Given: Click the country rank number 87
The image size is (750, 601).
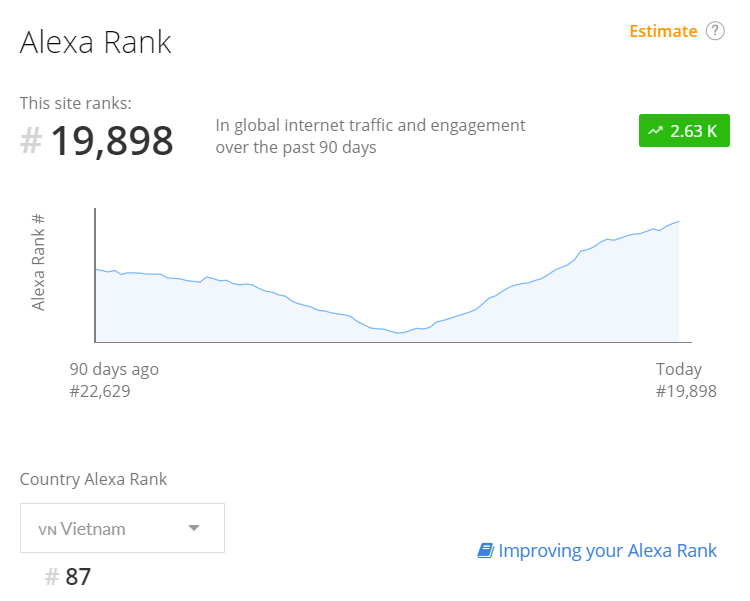Looking at the screenshot, I should pyautogui.click(x=78, y=577).
